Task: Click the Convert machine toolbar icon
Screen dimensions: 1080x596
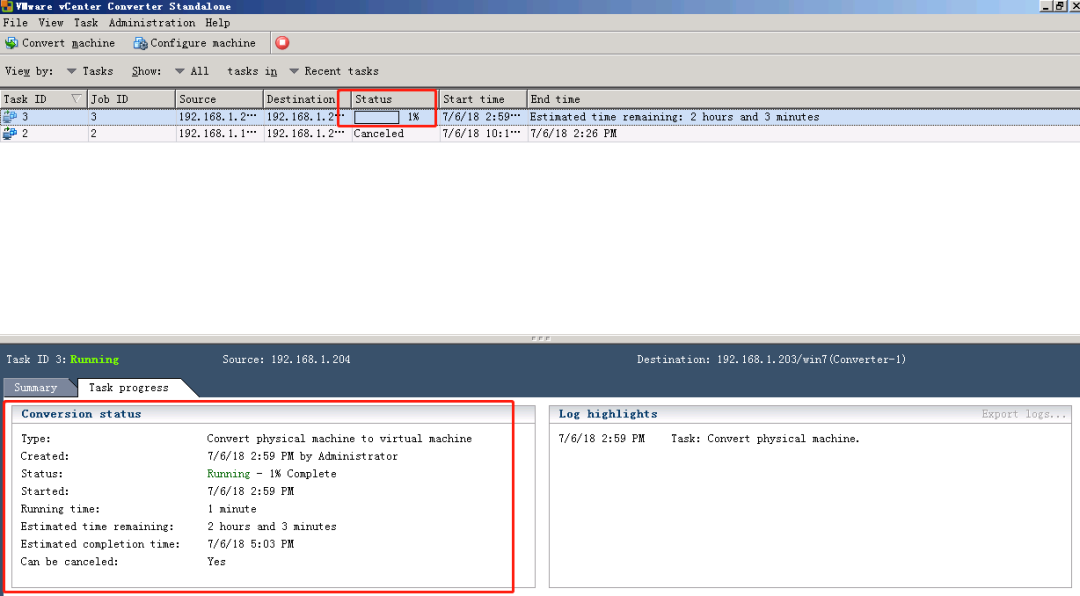Action: (x=11, y=43)
